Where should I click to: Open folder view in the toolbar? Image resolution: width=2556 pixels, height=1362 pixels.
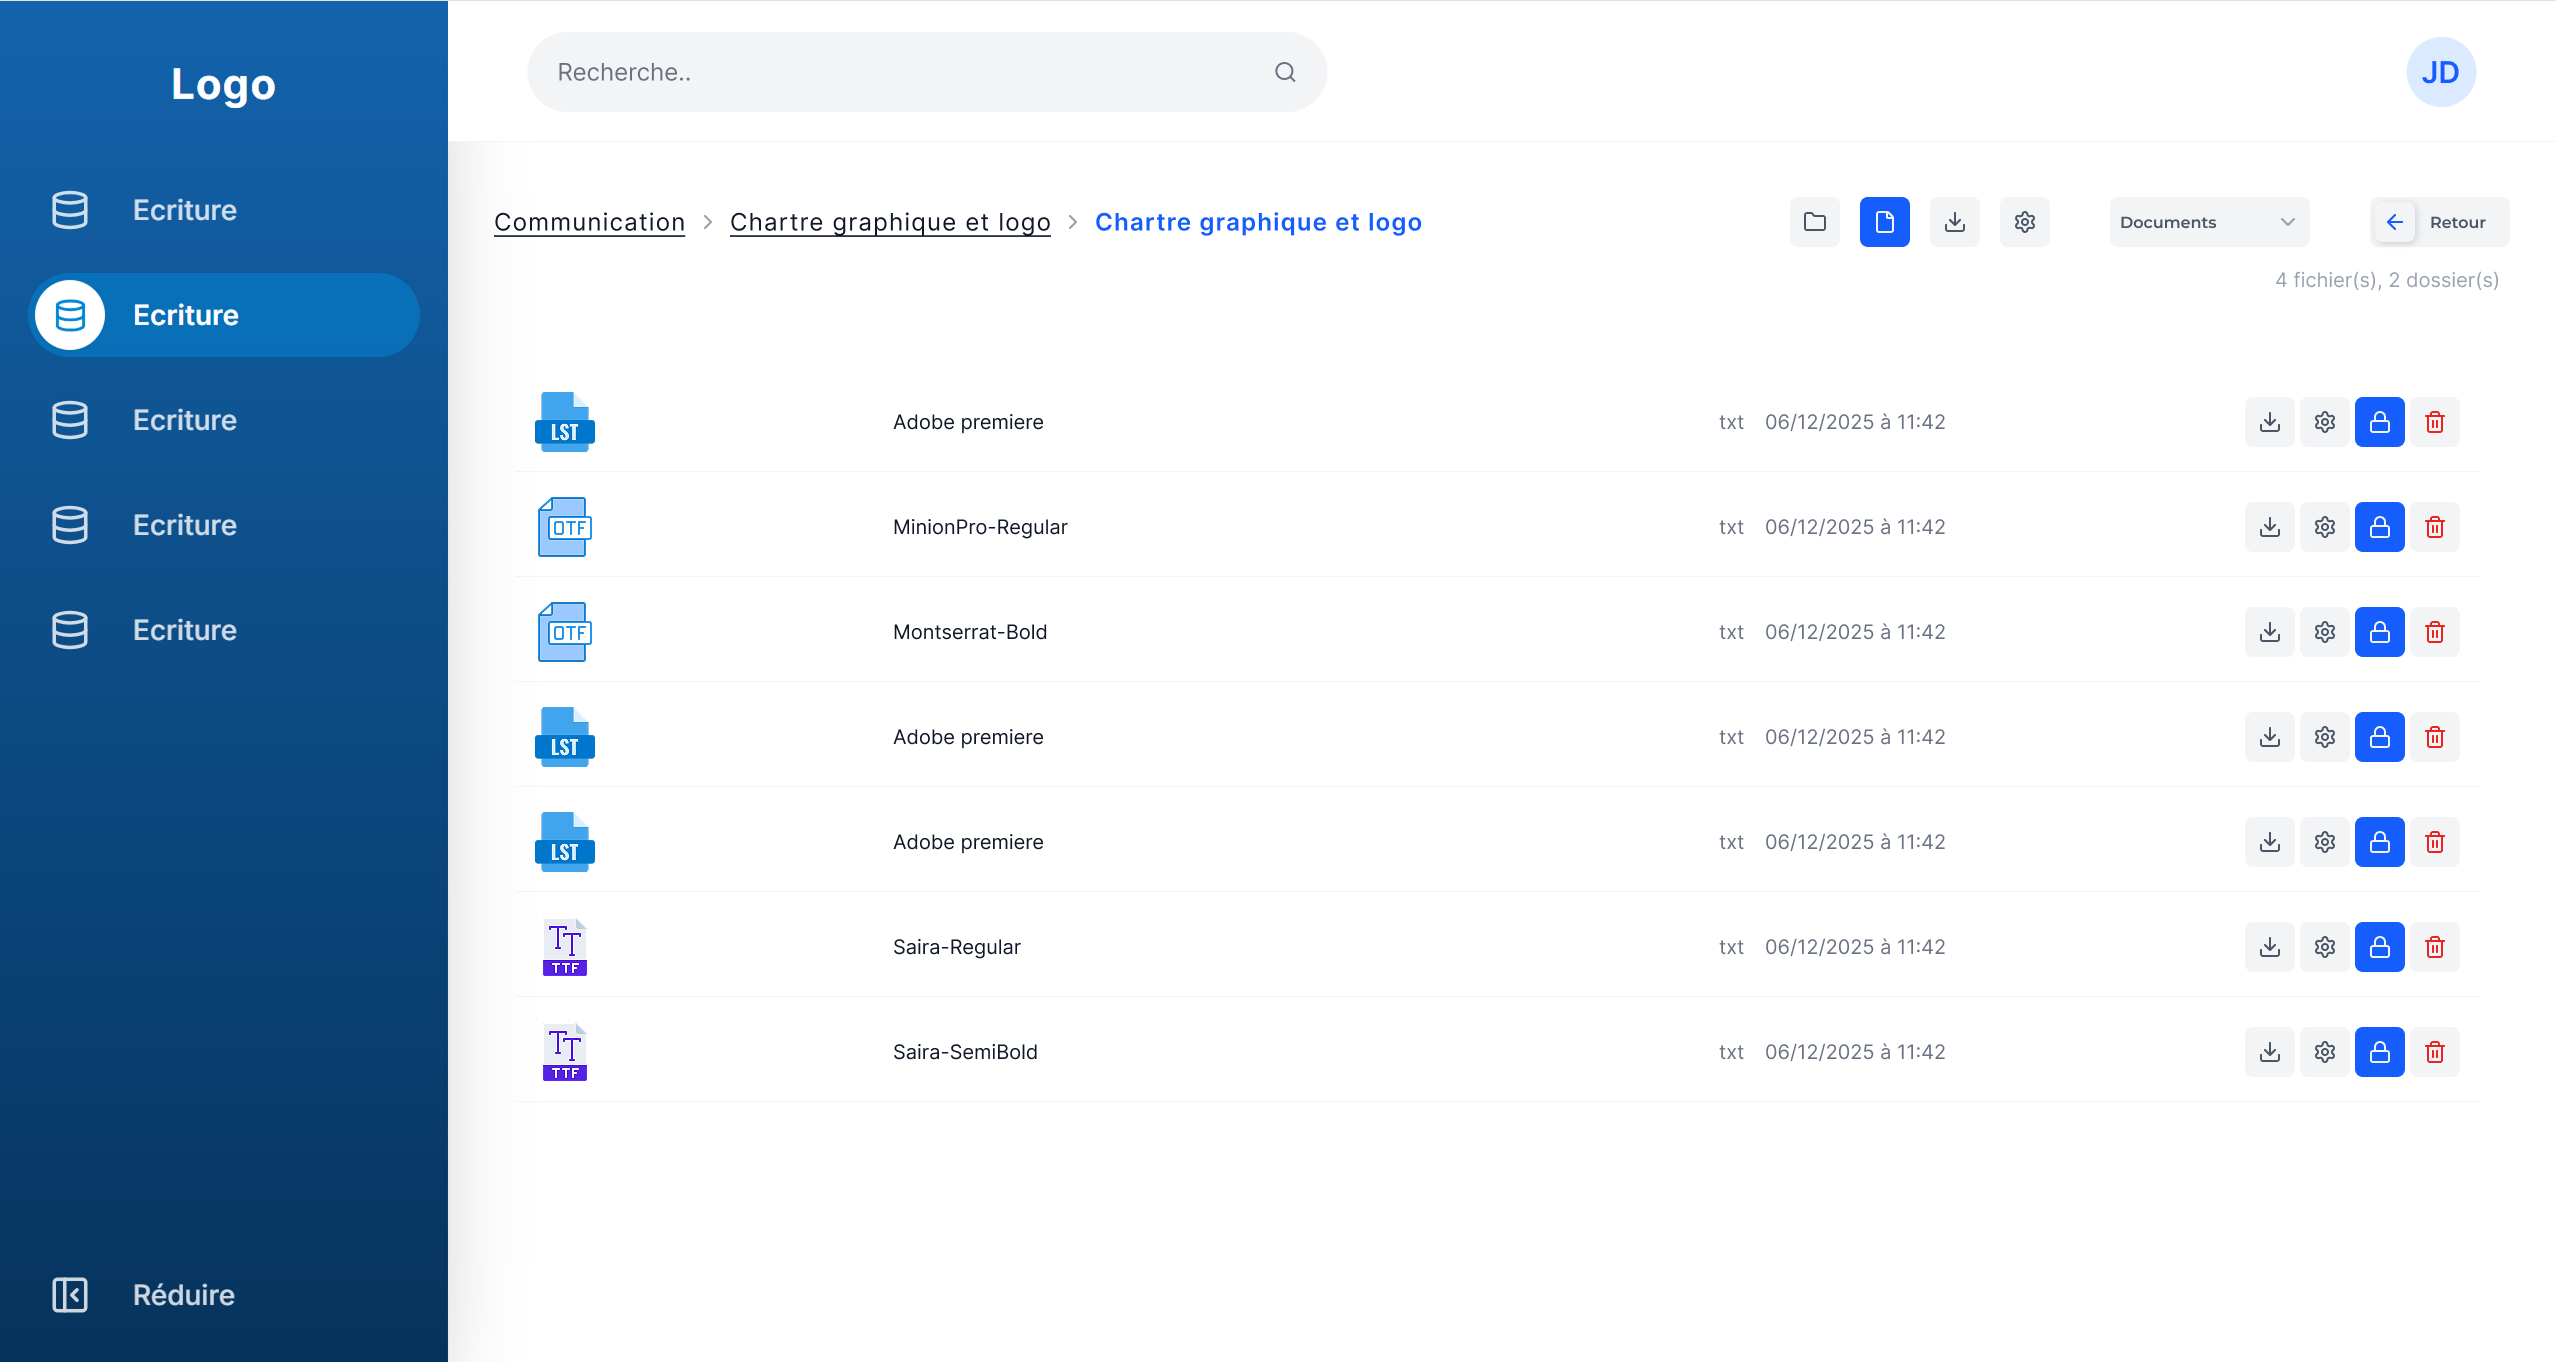coord(1814,221)
